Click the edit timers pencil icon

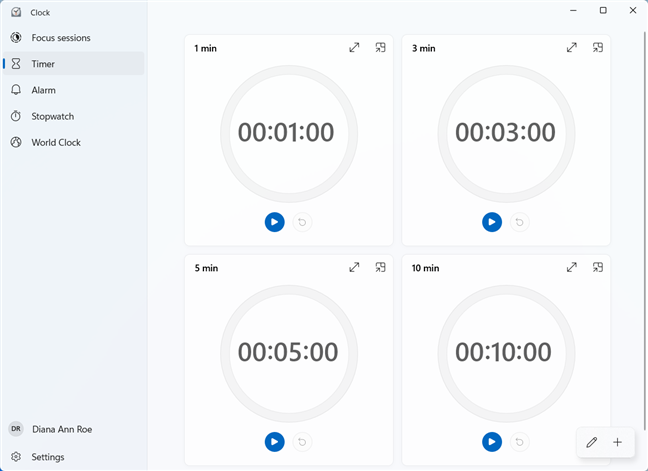[592, 442]
